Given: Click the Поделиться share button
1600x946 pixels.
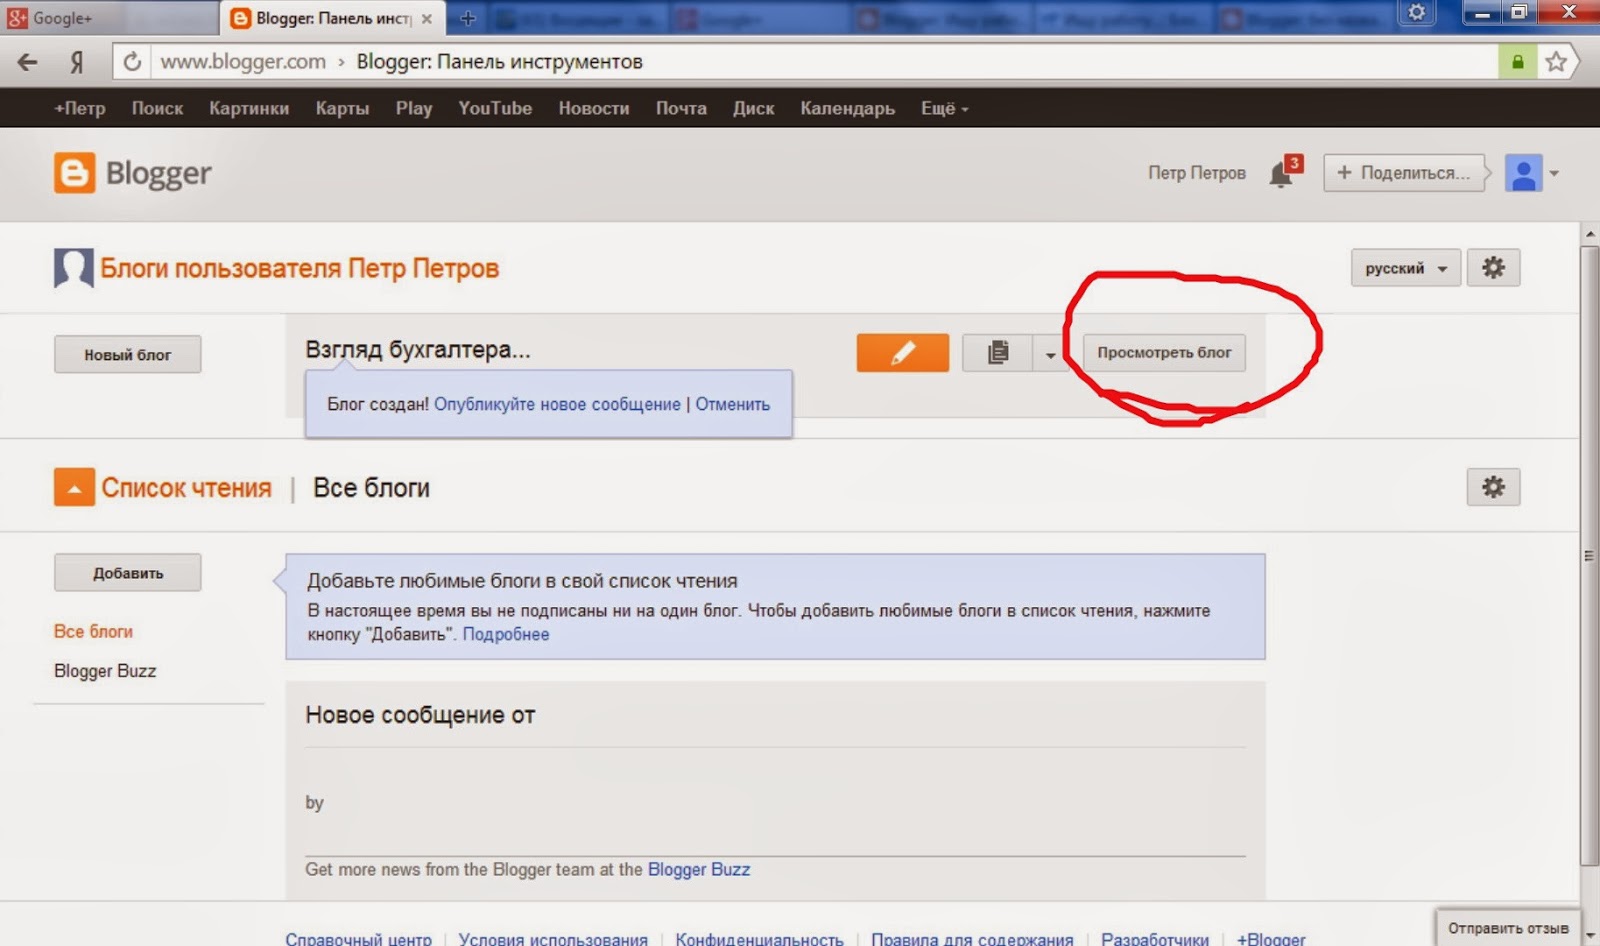Looking at the screenshot, I should click(x=1404, y=173).
